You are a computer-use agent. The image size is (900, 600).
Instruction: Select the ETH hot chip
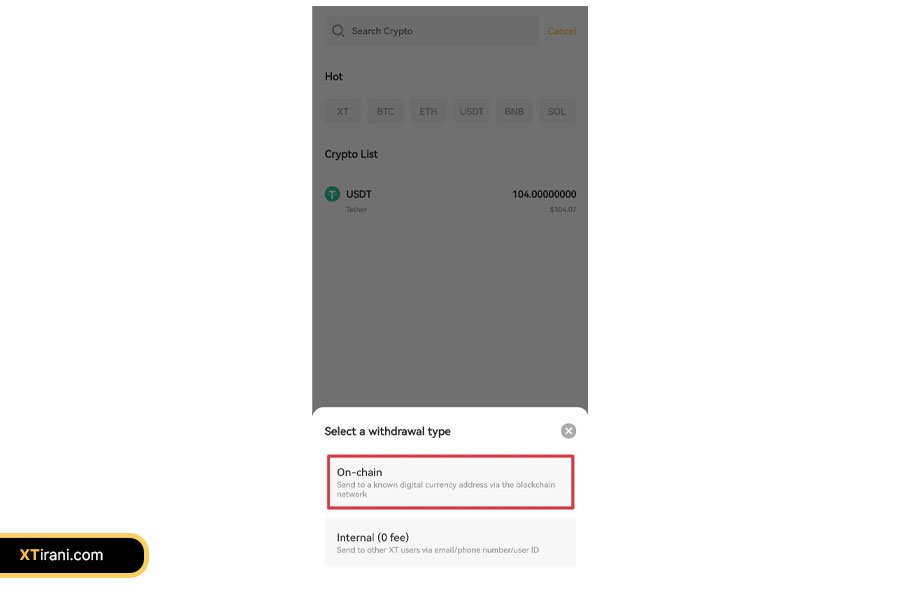(428, 111)
